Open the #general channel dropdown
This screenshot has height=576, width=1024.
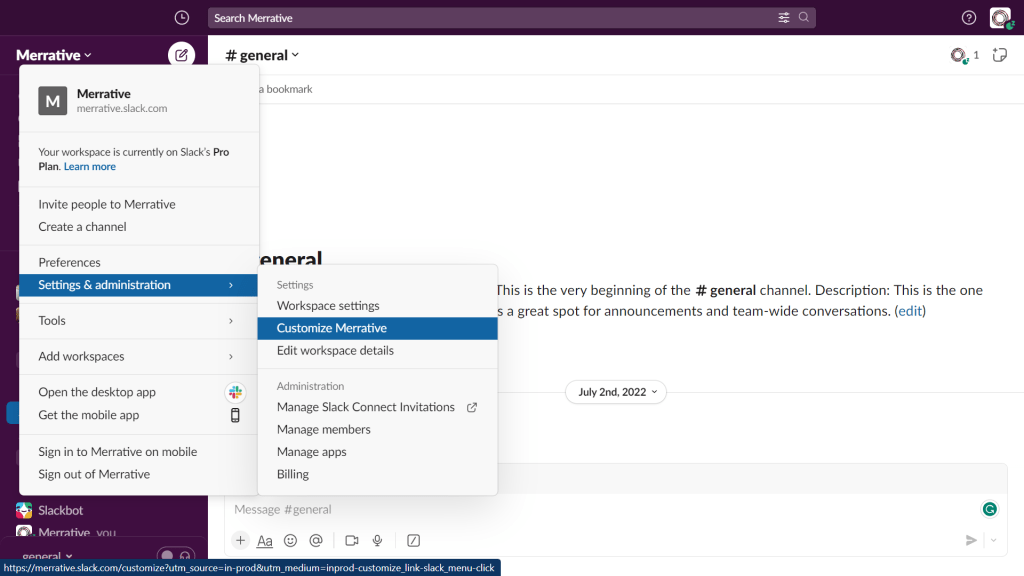(x=260, y=55)
